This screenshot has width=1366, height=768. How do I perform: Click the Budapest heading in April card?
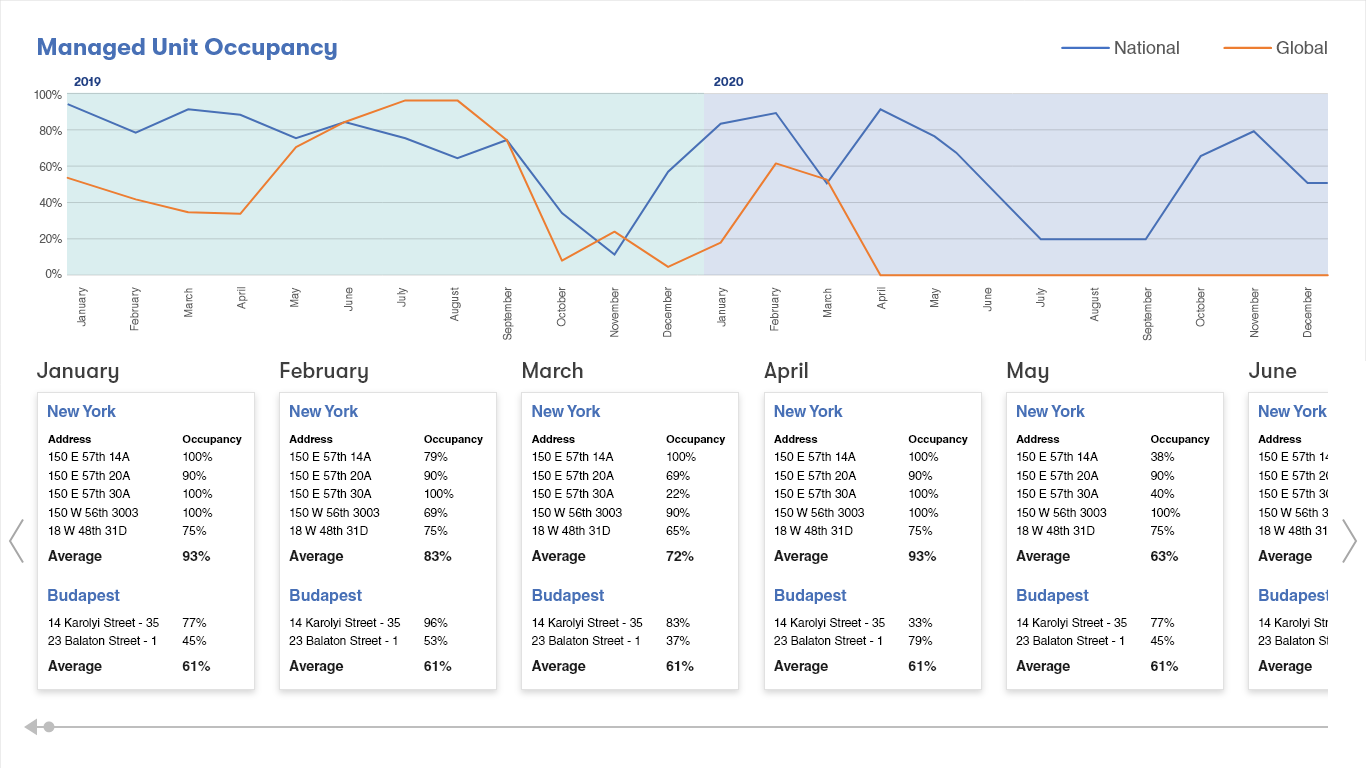pyautogui.click(x=810, y=595)
